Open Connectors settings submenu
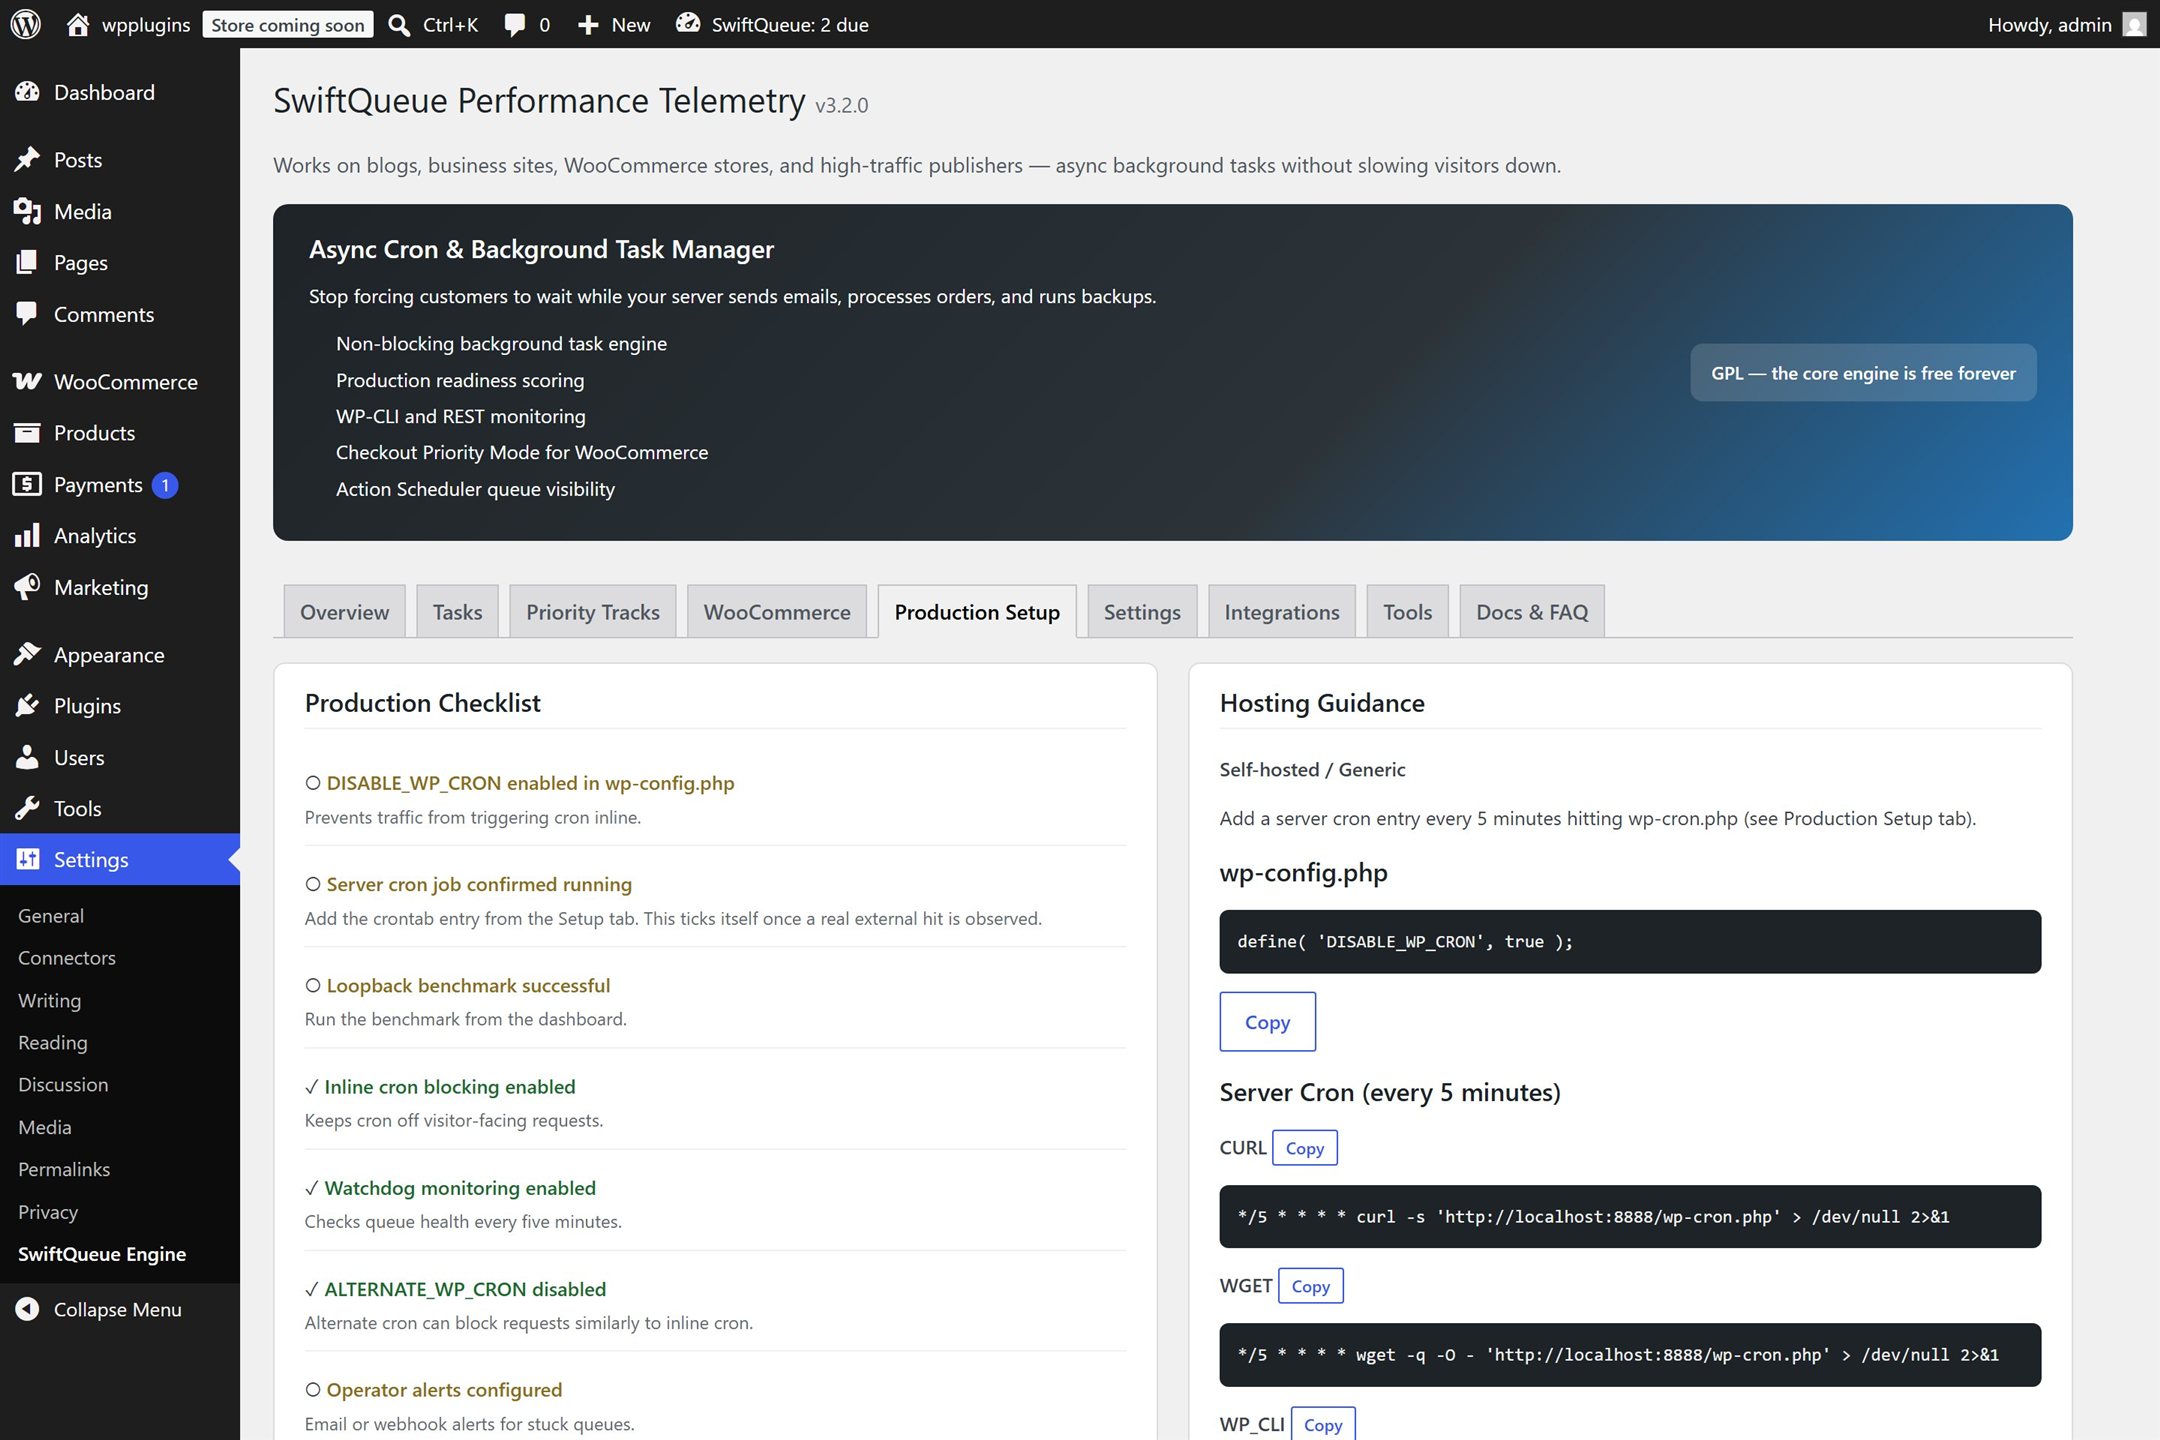This screenshot has height=1440, width=2160. pyautogui.click(x=67, y=957)
